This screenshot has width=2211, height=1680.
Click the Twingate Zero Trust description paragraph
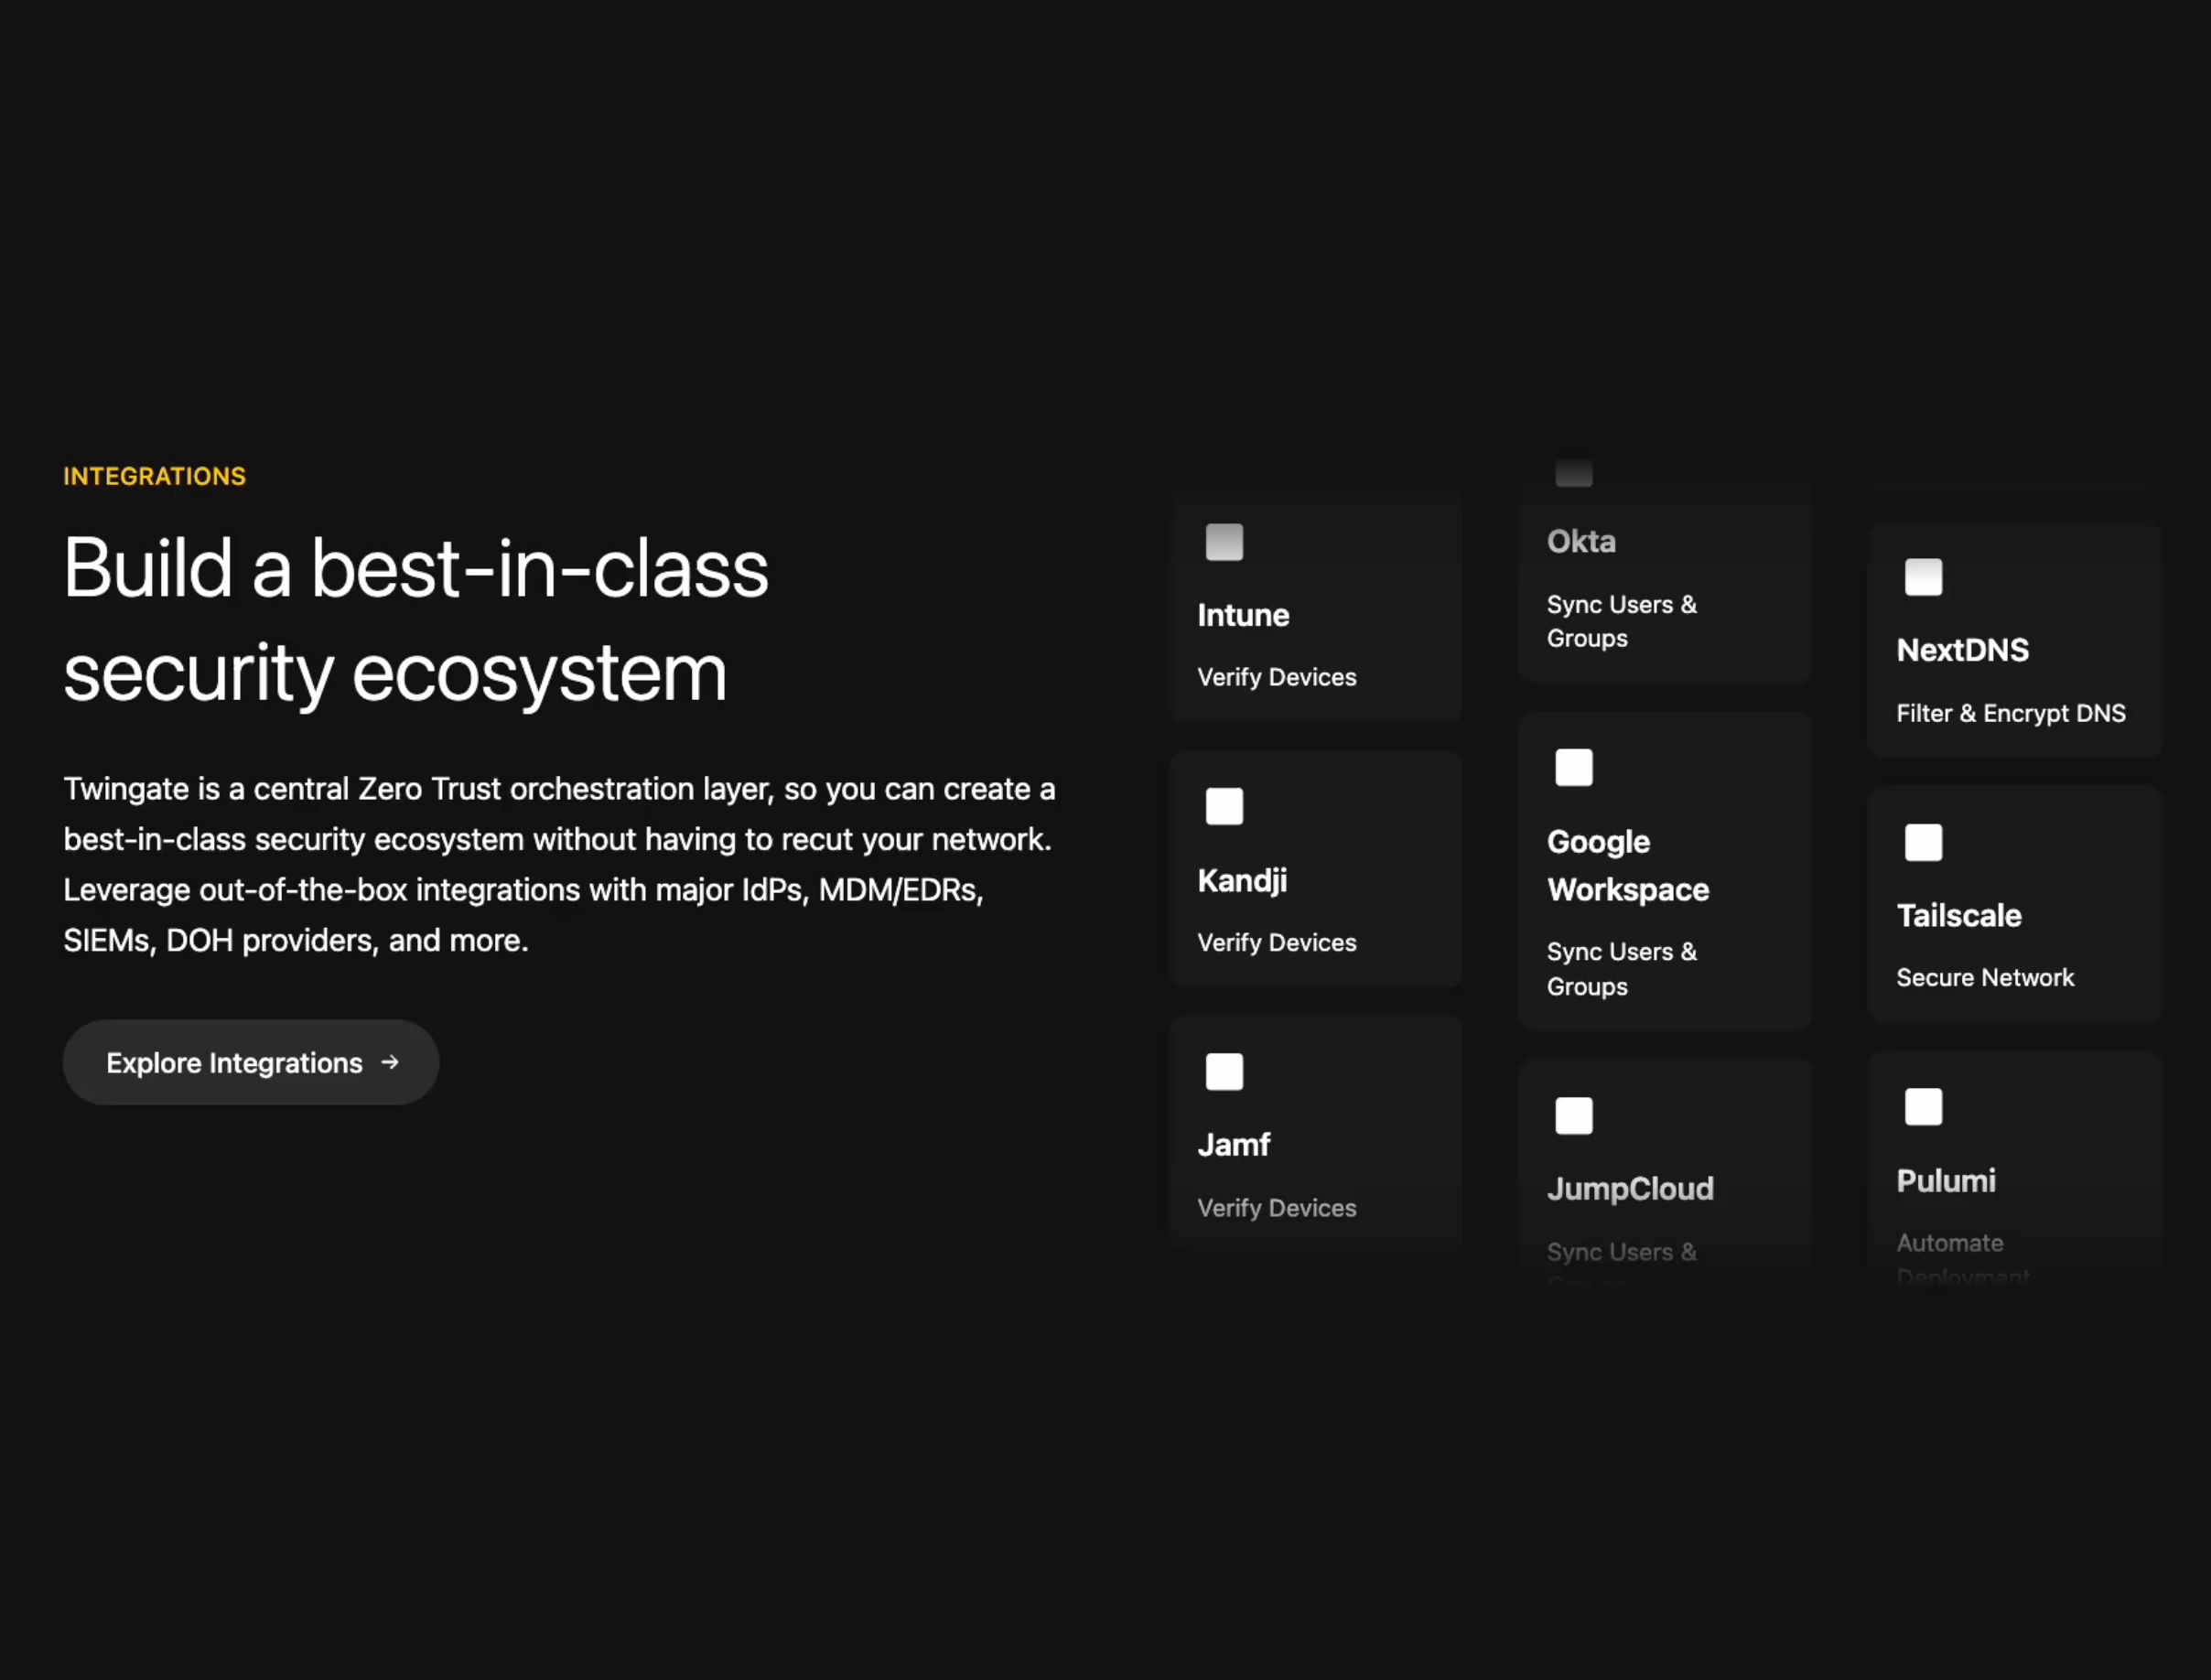pos(560,865)
